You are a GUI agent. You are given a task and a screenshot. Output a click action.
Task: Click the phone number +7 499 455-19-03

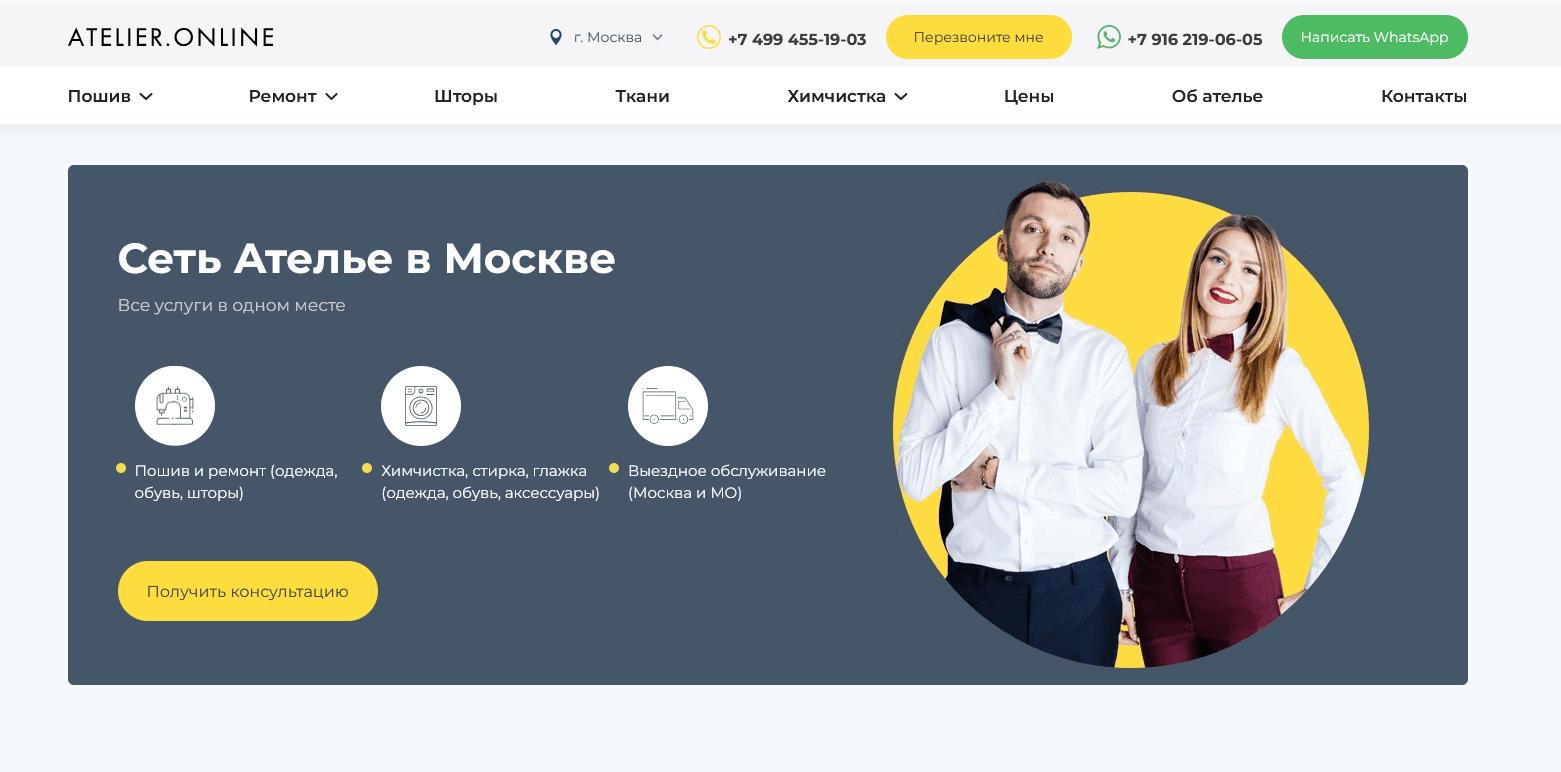coord(797,39)
